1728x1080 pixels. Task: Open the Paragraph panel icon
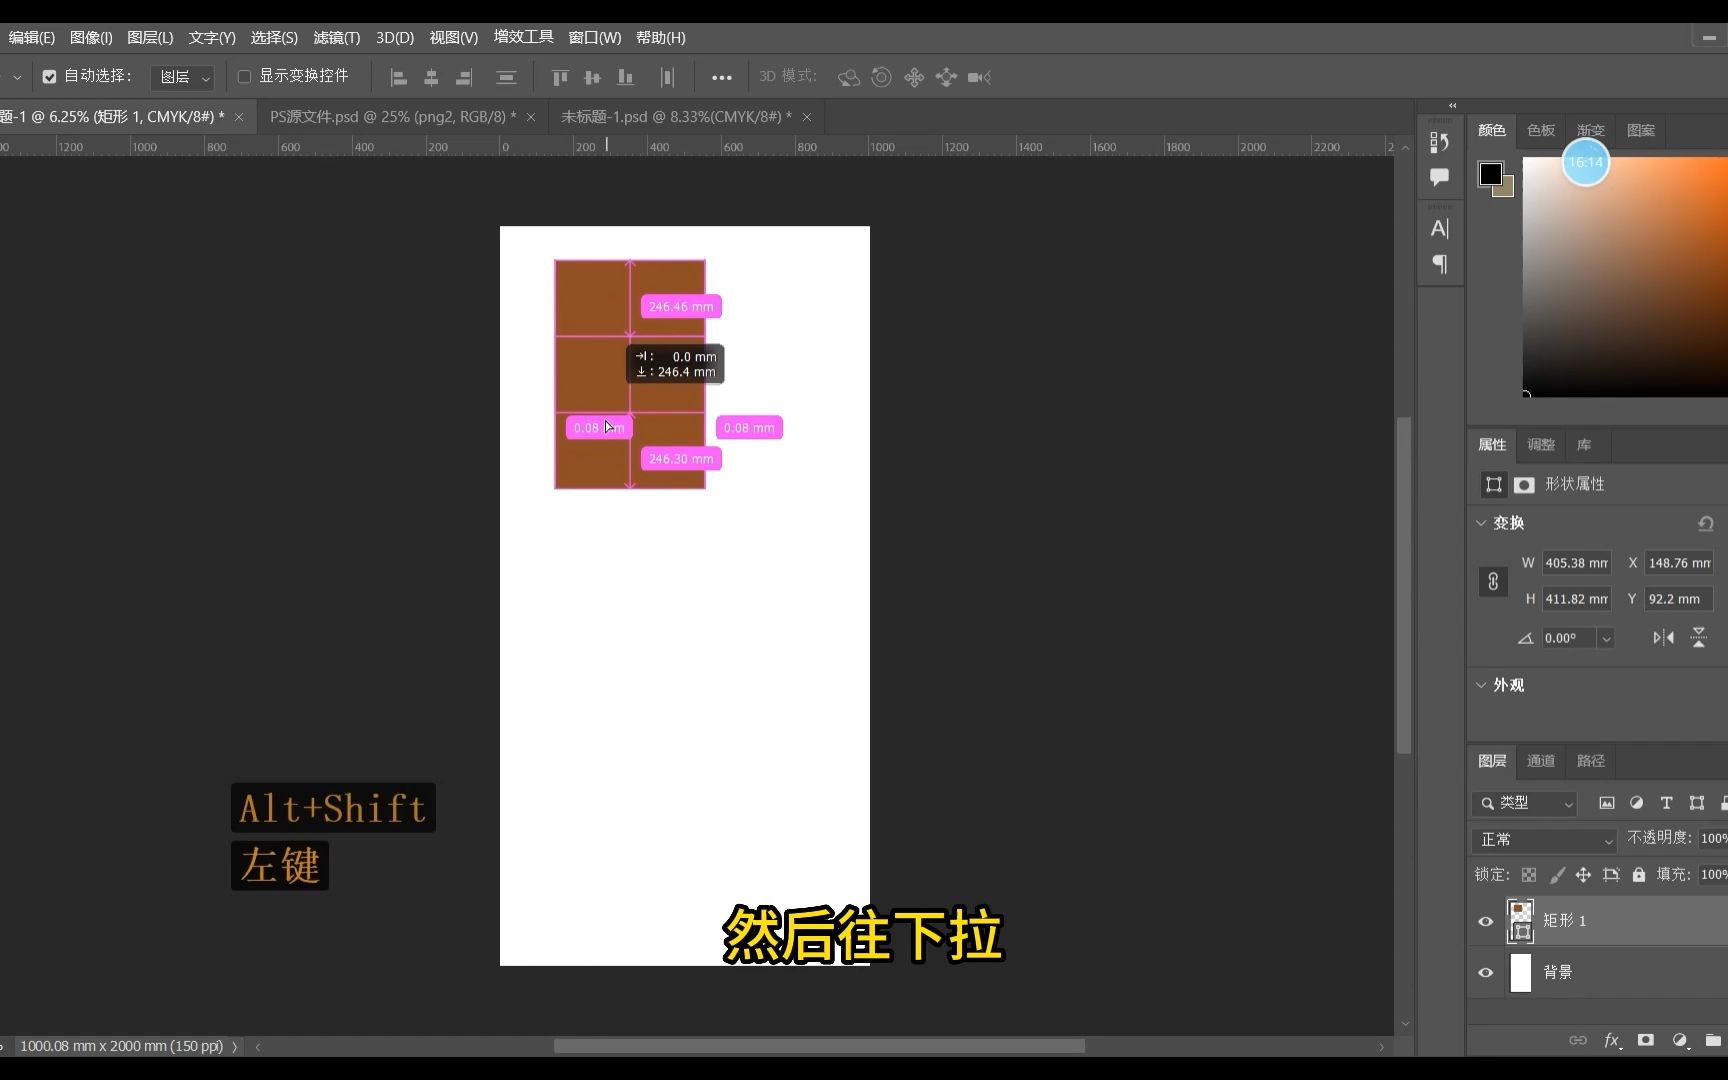(1439, 264)
